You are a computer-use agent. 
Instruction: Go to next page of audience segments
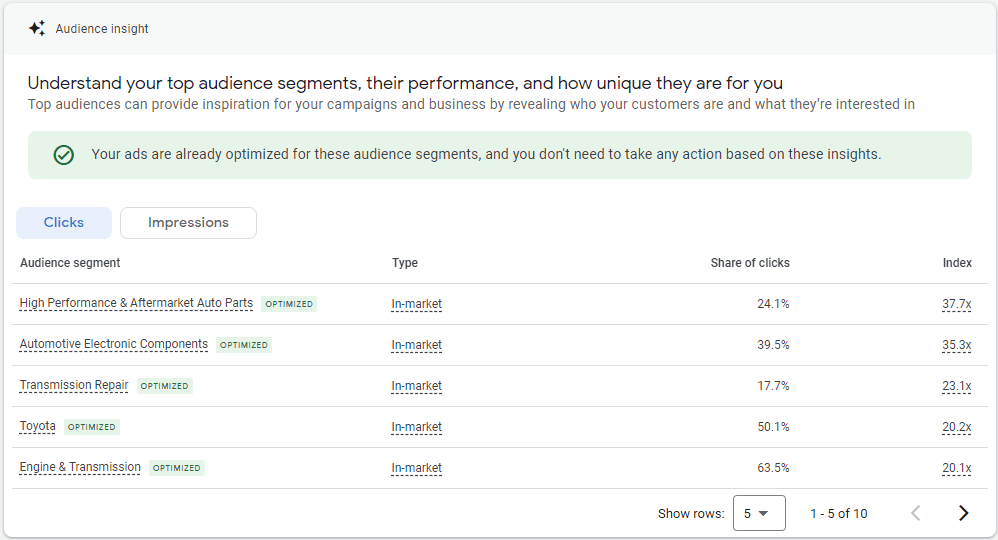click(x=964, y=513)
